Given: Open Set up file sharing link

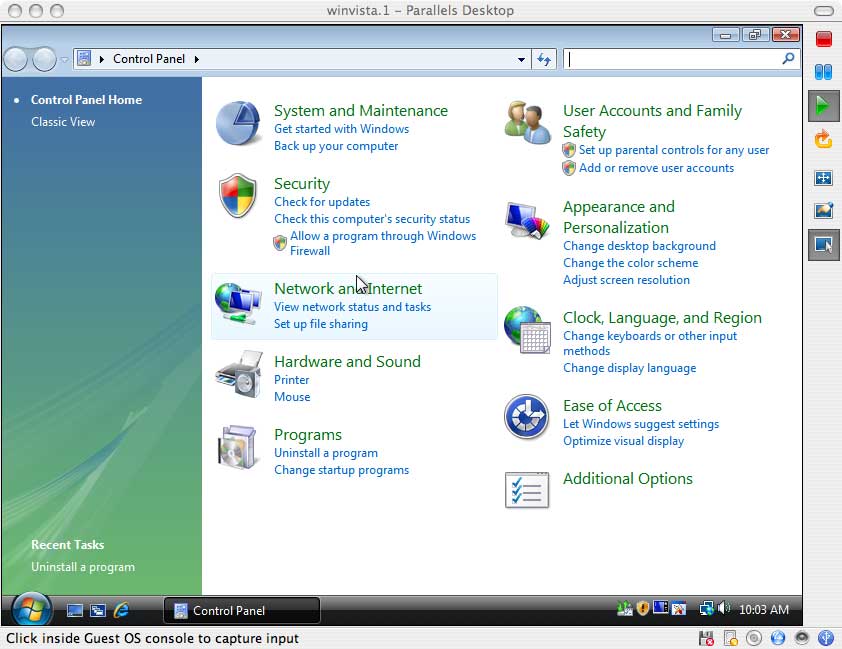Looking at the screenshot, I should pyautogui.click(x=321, y=324).
